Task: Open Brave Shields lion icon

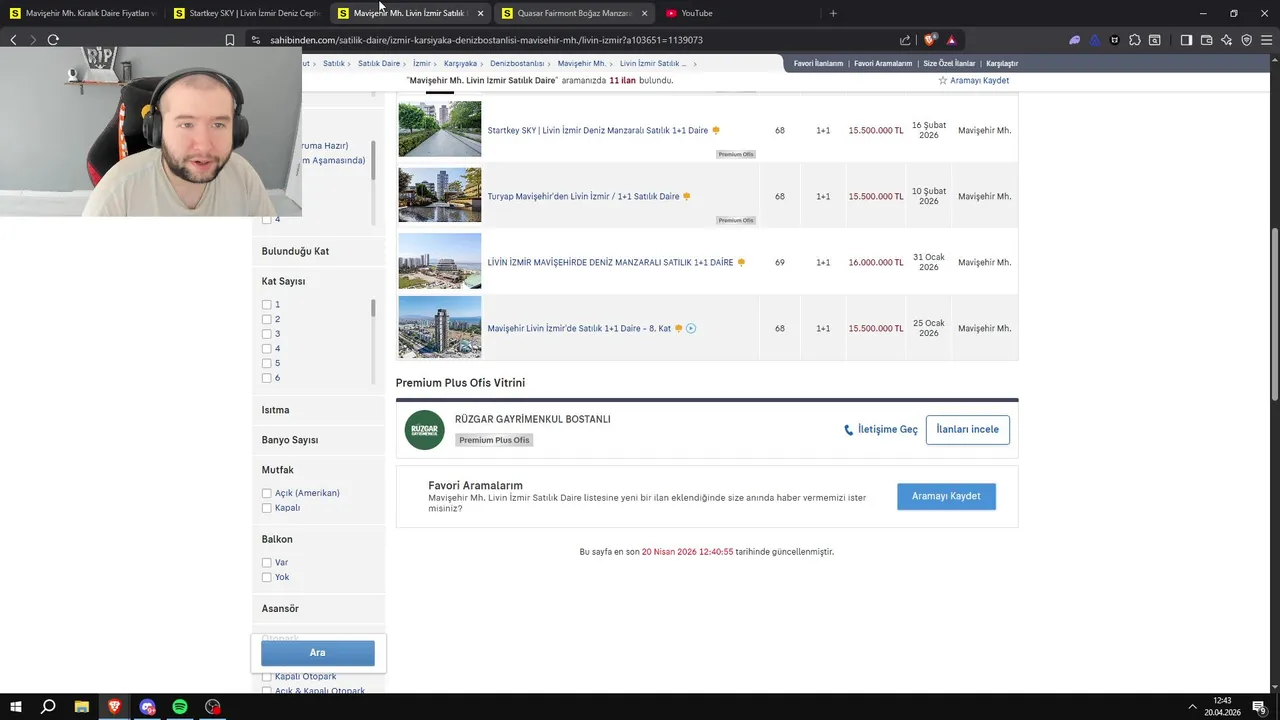Action: pos(930,40)
